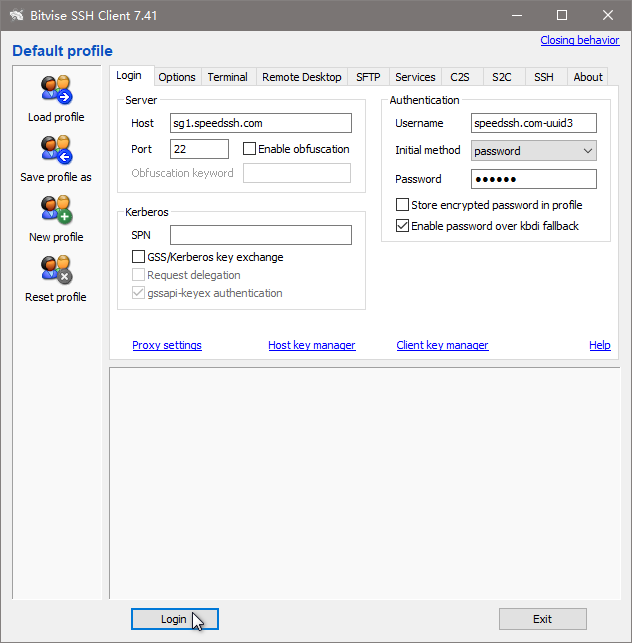The height and width of the screenshot is (643, 632).
Task: Uncheck Enable password over kbdi fallback
Action: (402, 226)
